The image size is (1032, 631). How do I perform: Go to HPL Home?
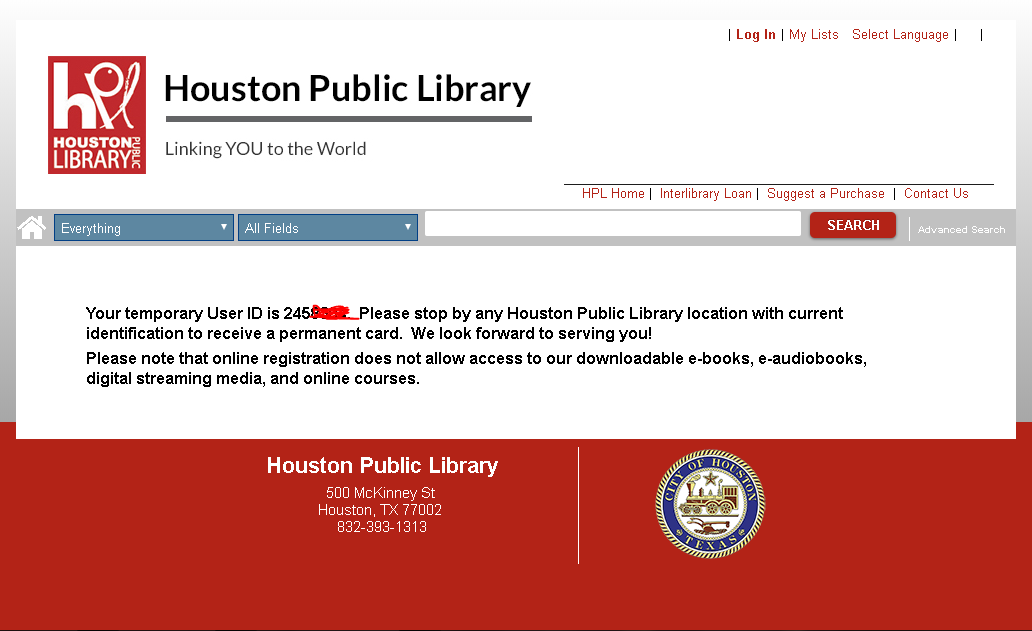(613, 194)
